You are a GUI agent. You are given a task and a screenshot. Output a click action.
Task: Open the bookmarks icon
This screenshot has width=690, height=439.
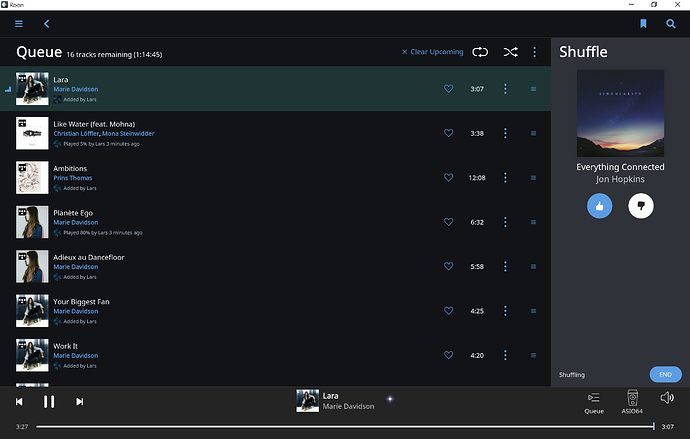[643, 24]
